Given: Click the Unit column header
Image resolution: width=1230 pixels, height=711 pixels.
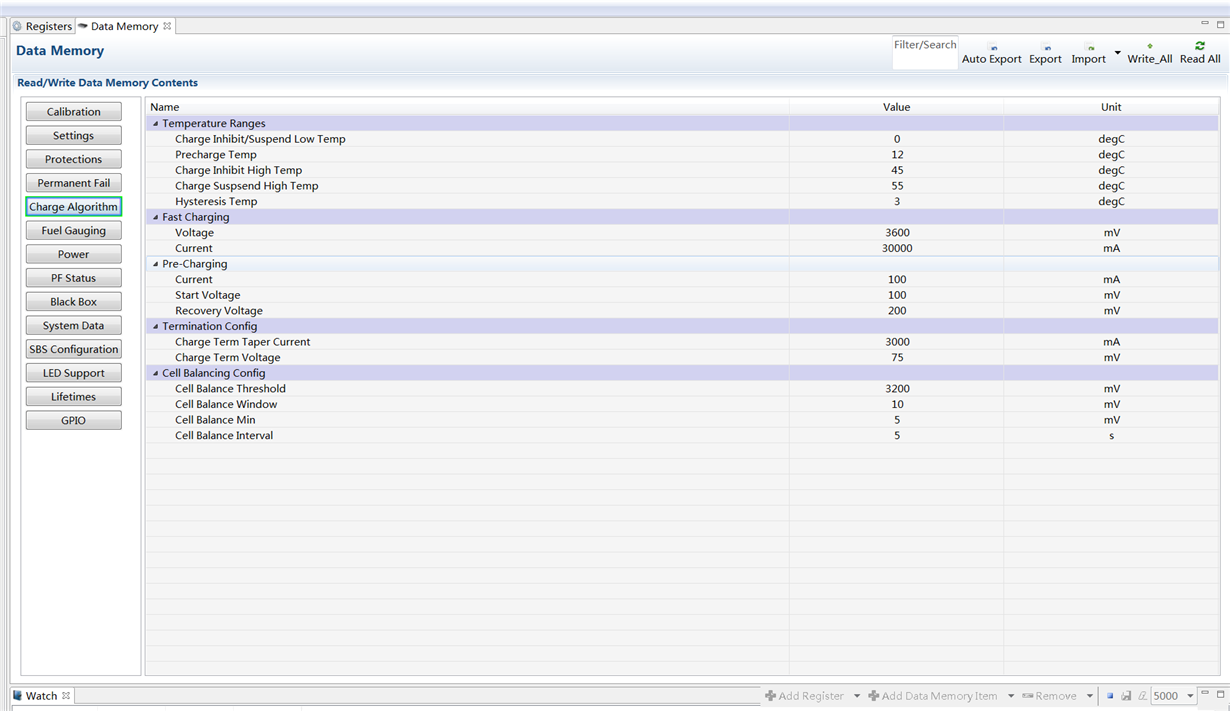Looking at the screenshot, I should [1111, 107].
